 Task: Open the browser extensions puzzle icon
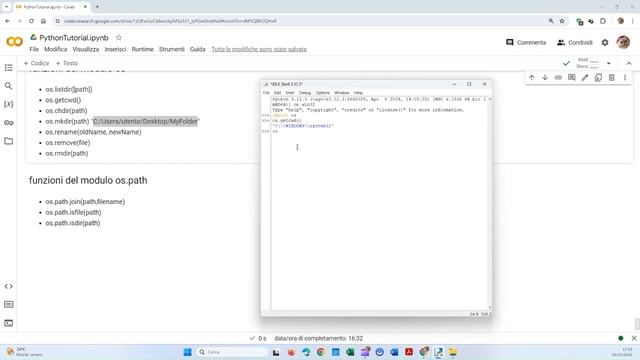tap(603, 21)
